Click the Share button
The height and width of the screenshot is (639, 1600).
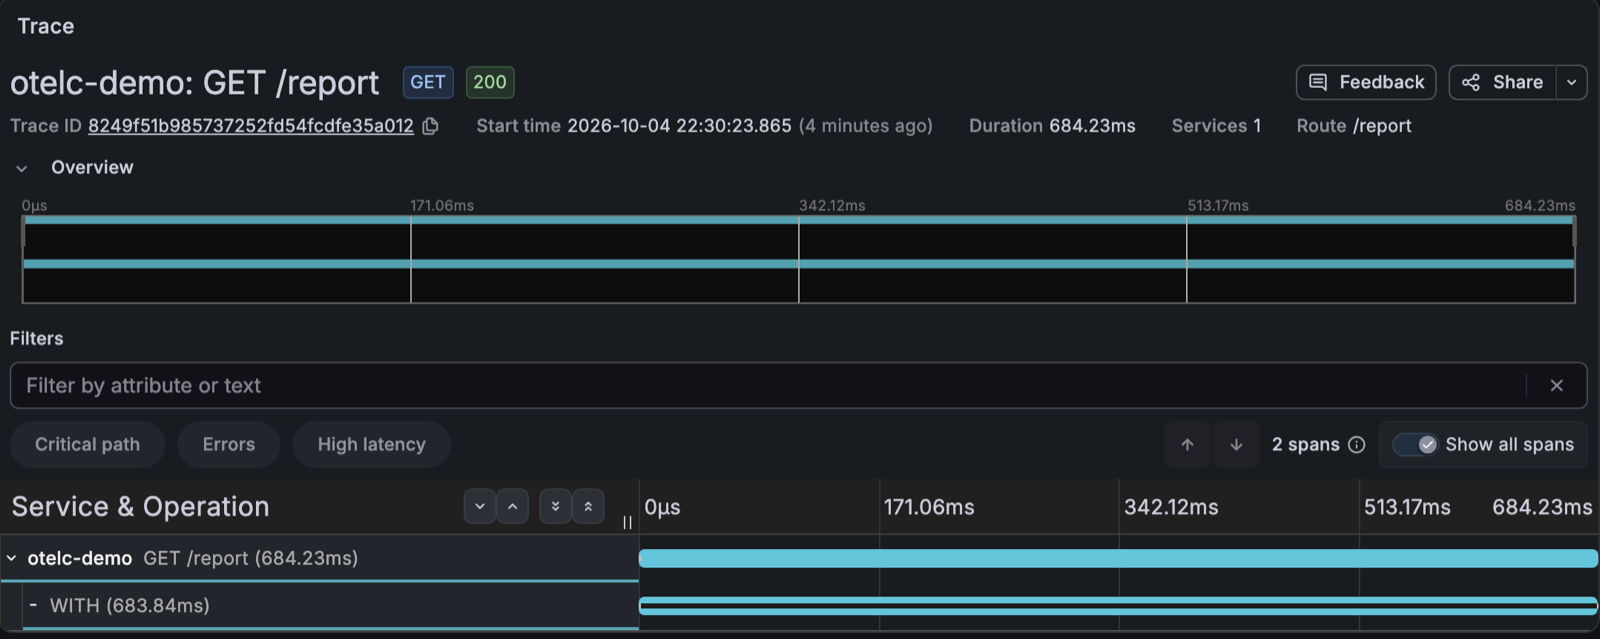click(x=1502, y=82)
